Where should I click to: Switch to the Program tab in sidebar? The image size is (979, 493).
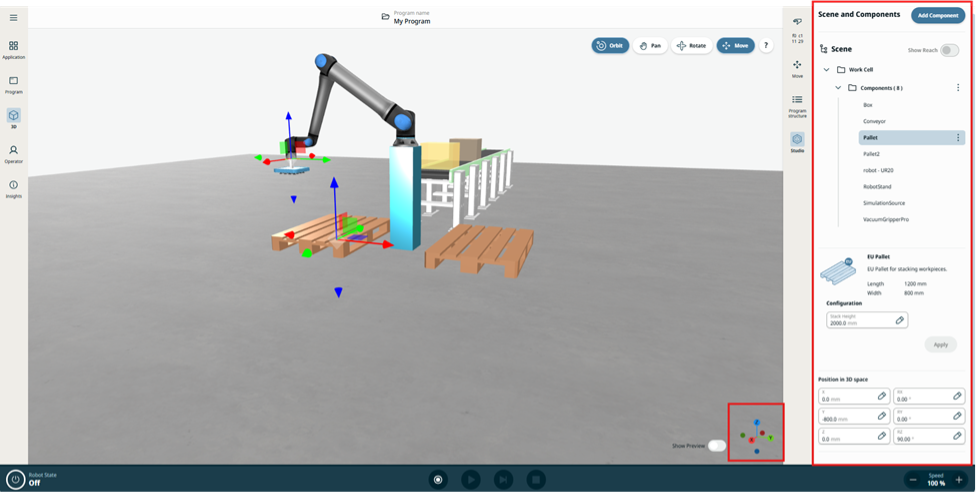(13, 84)
